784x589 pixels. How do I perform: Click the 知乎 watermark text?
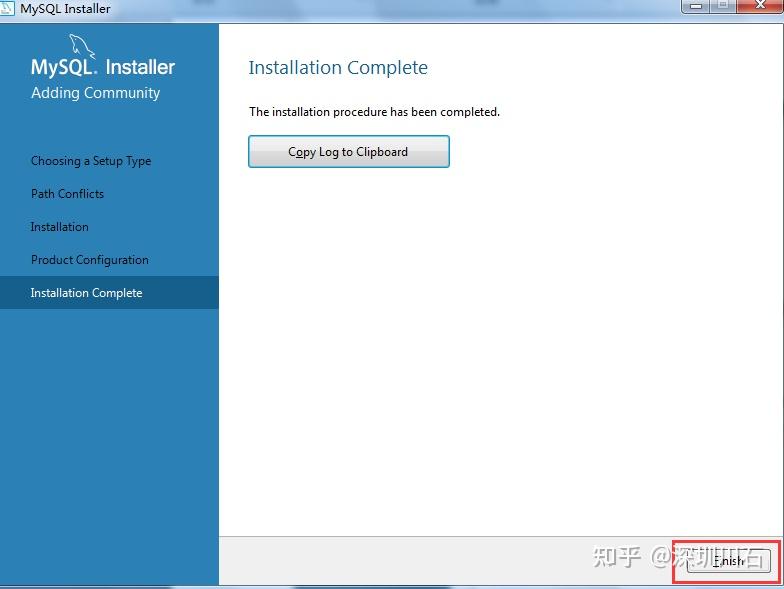pyautogui.click(x=617, y=556)
